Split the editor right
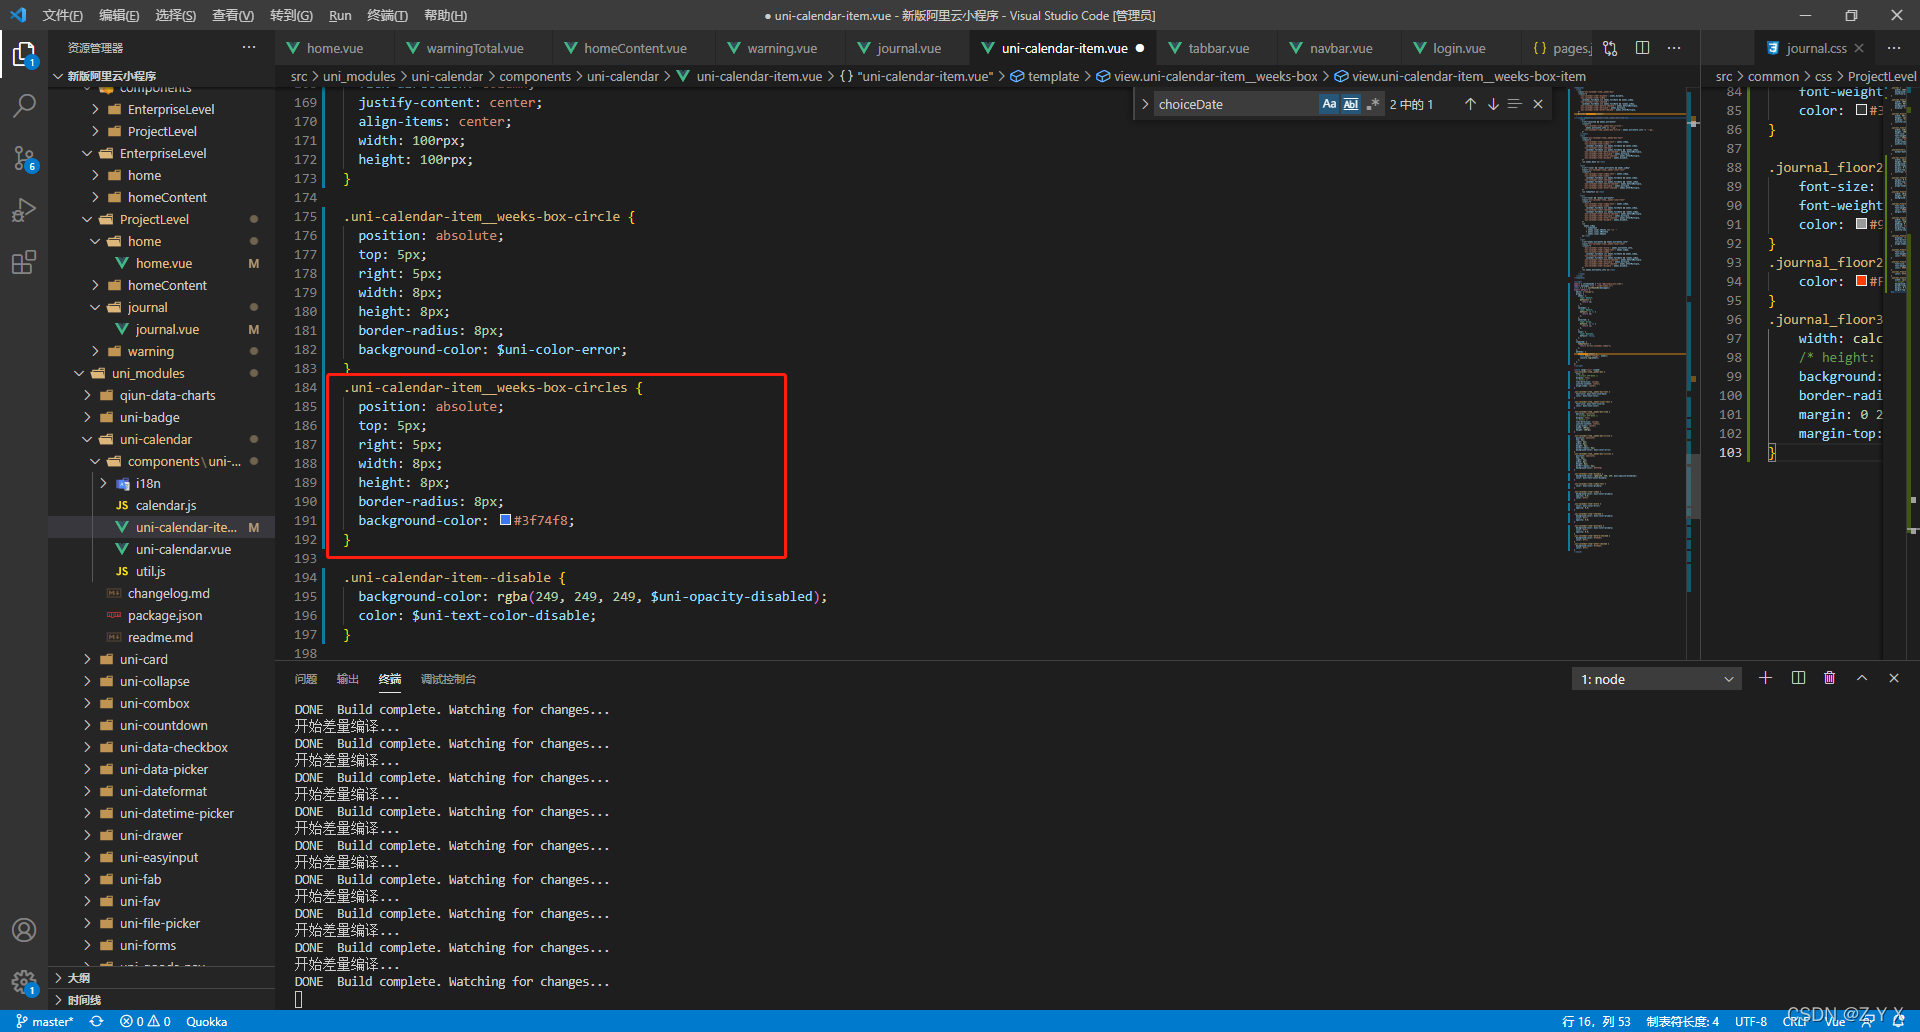 click(x=1642, y=48)
